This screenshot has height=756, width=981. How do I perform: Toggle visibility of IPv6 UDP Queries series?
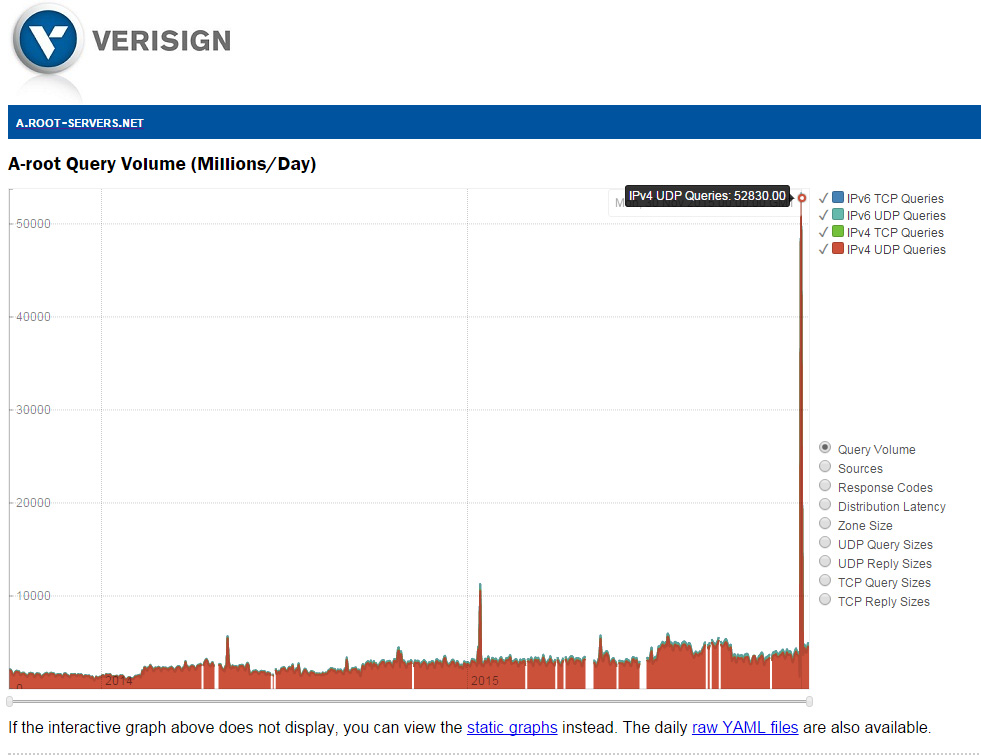pyautogui.click(x=823, y=214)
